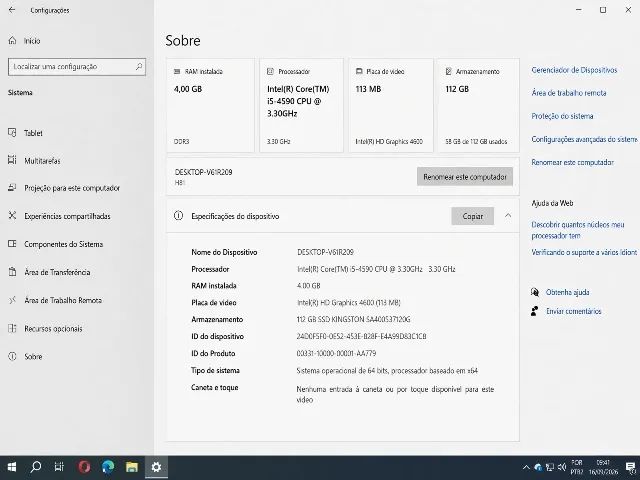Click the Multitarefas icon in sidebar

point(12,160)
